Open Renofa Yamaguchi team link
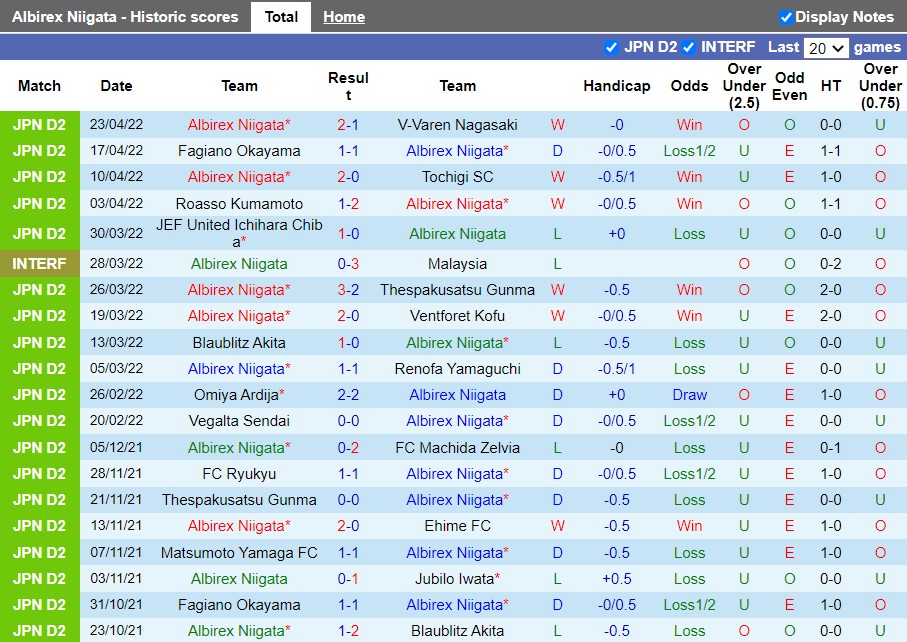 click(x=458, y=369)
